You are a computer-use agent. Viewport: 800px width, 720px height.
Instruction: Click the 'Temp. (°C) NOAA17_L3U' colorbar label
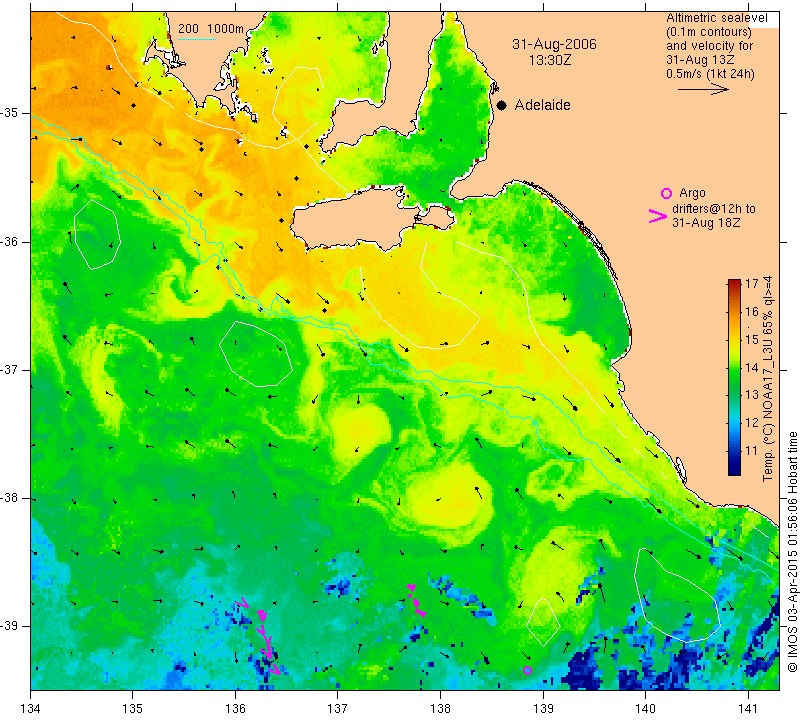(x=767, y=379)
